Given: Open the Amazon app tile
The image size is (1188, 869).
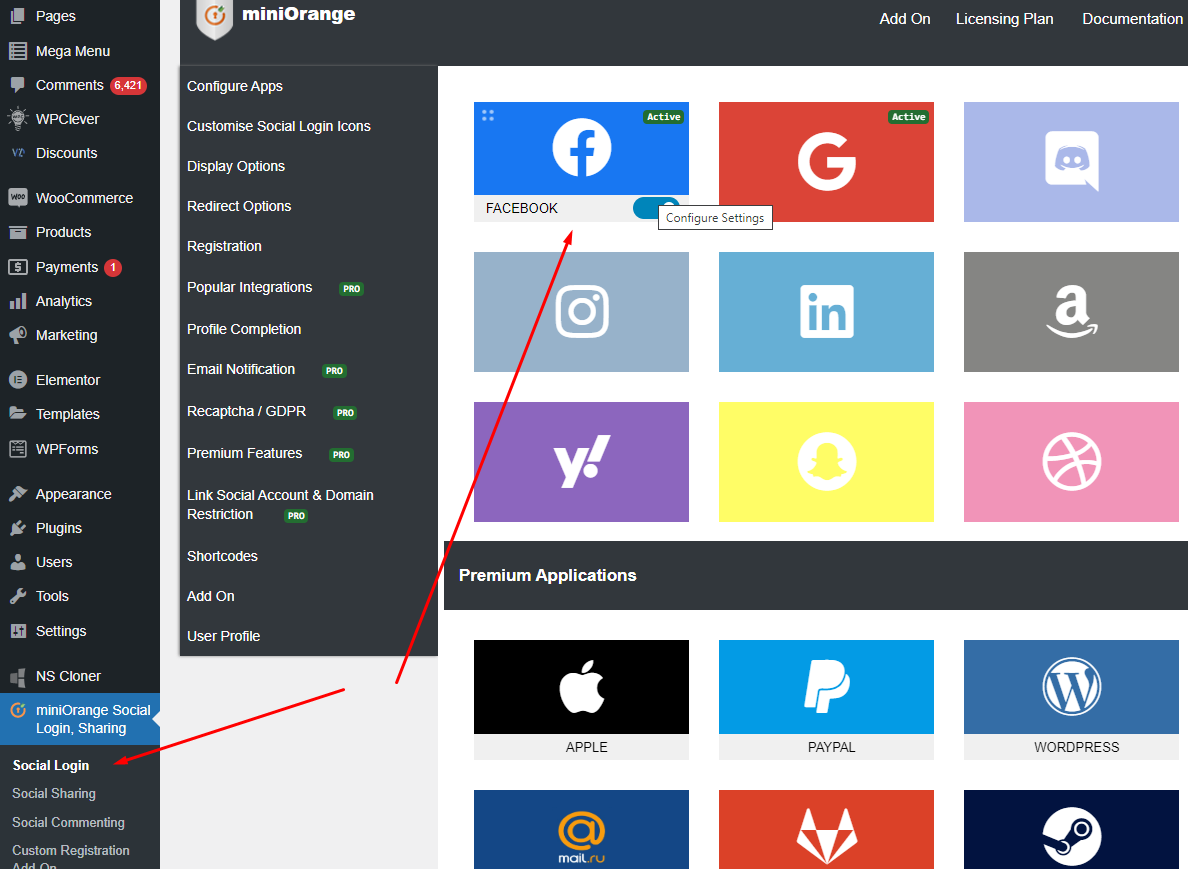Looking at the screenshot, I should click(x=1071, y=311).
